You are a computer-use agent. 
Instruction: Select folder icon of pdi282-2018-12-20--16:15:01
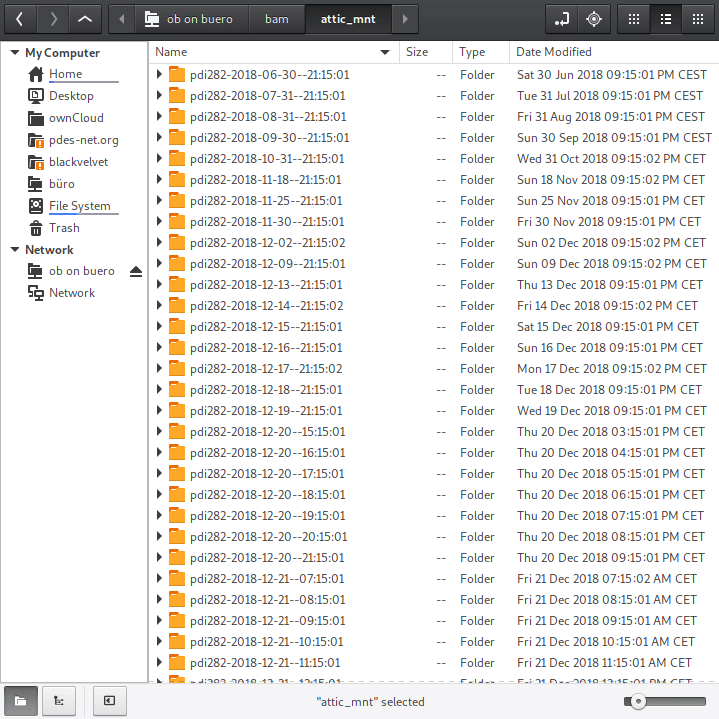click(x=177, y=452)
